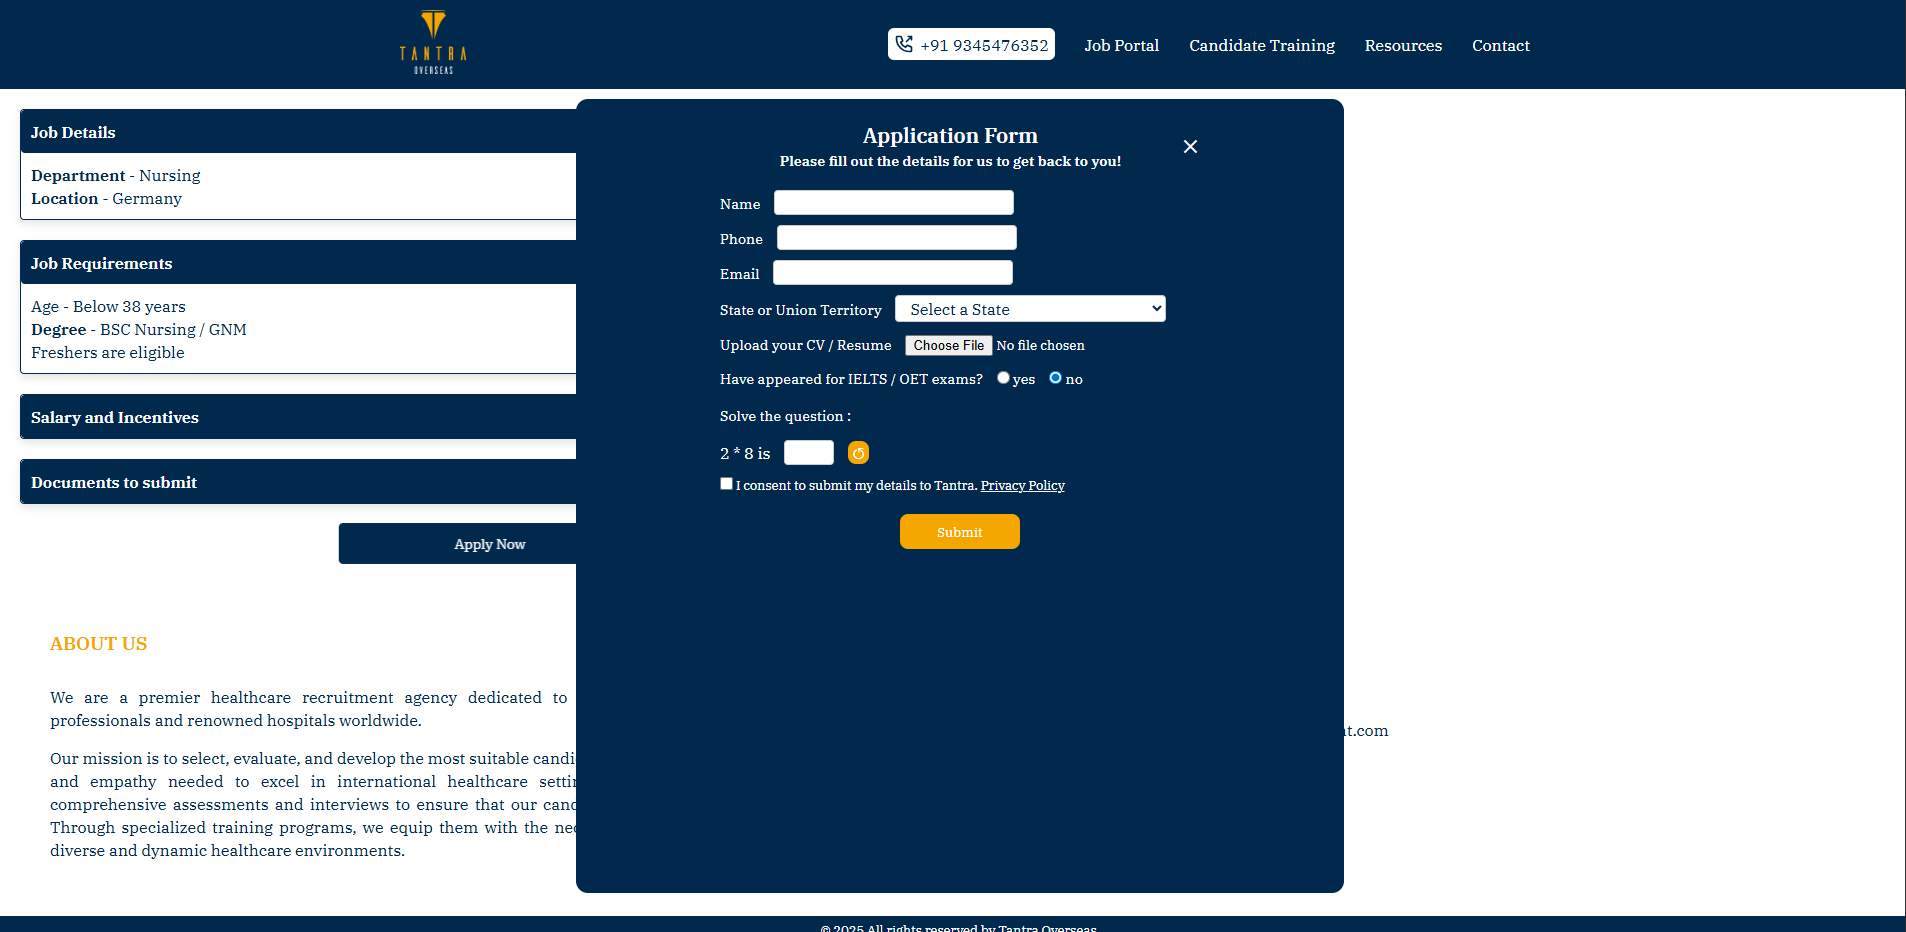Expand the Salary and Incentives section

click(x=298, y=417)
